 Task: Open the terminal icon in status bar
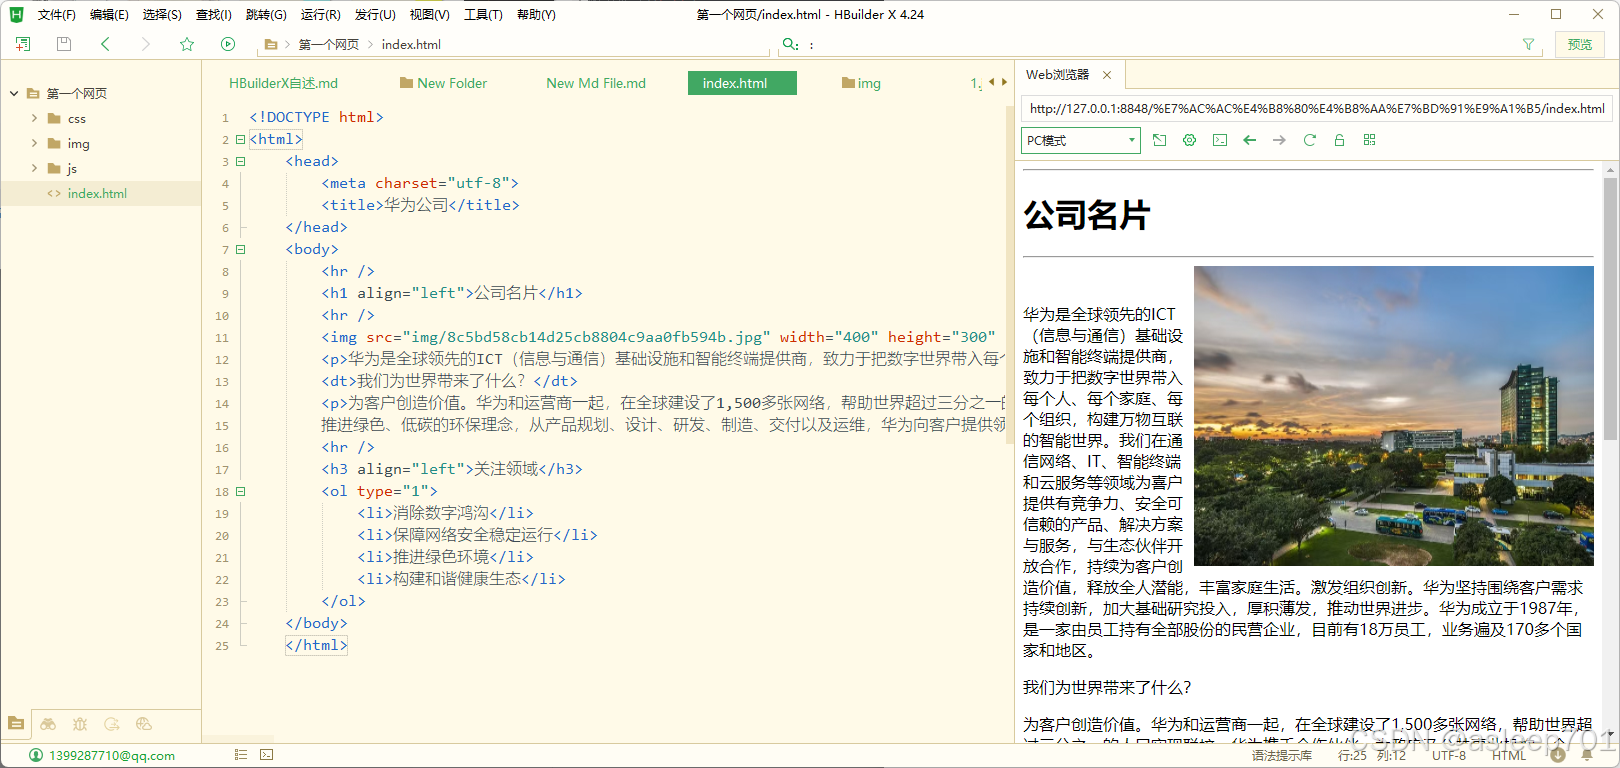[266, 755]
